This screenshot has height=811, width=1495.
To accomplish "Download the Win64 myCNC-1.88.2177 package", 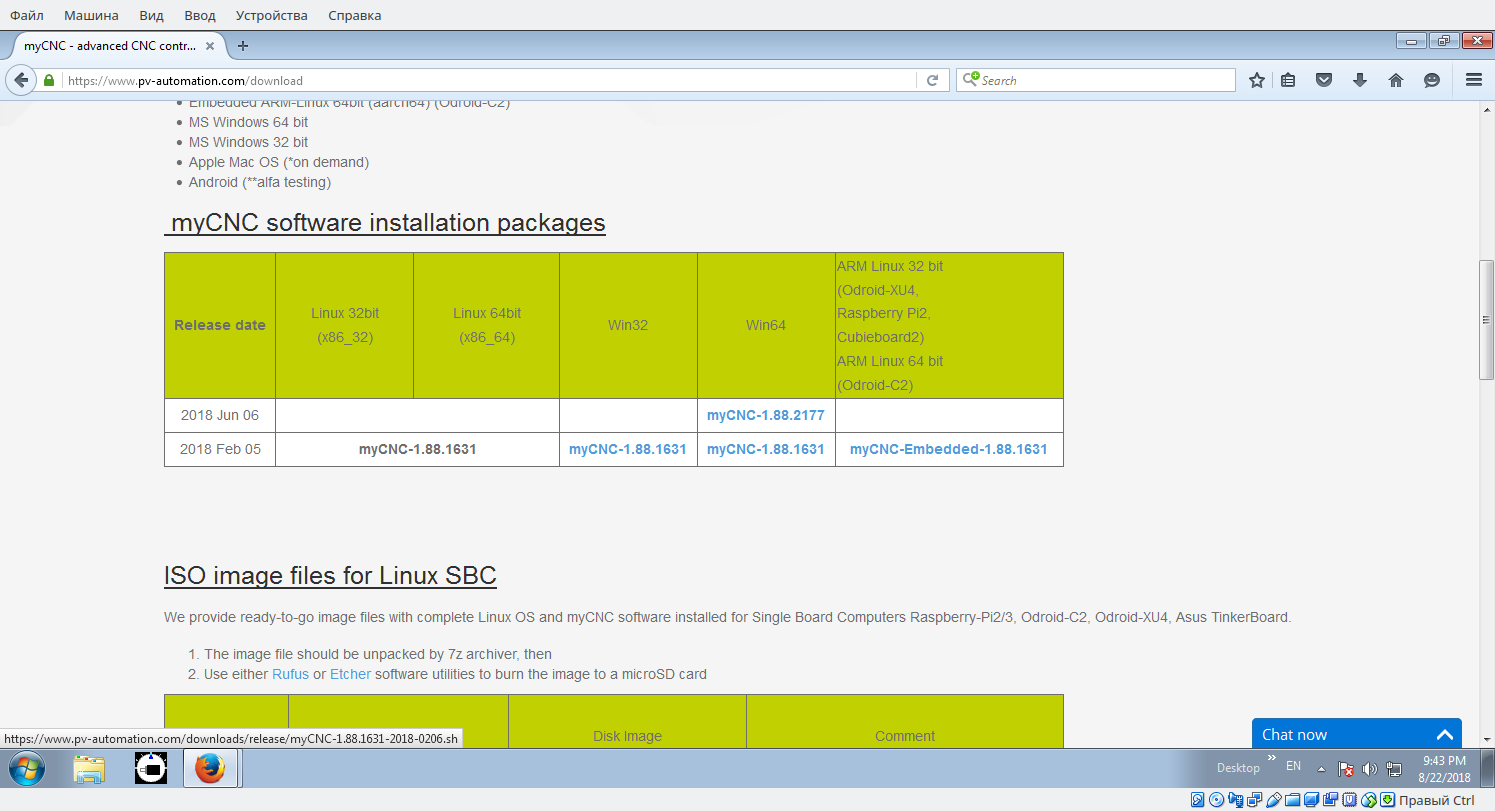I will (x=765, y=415).
